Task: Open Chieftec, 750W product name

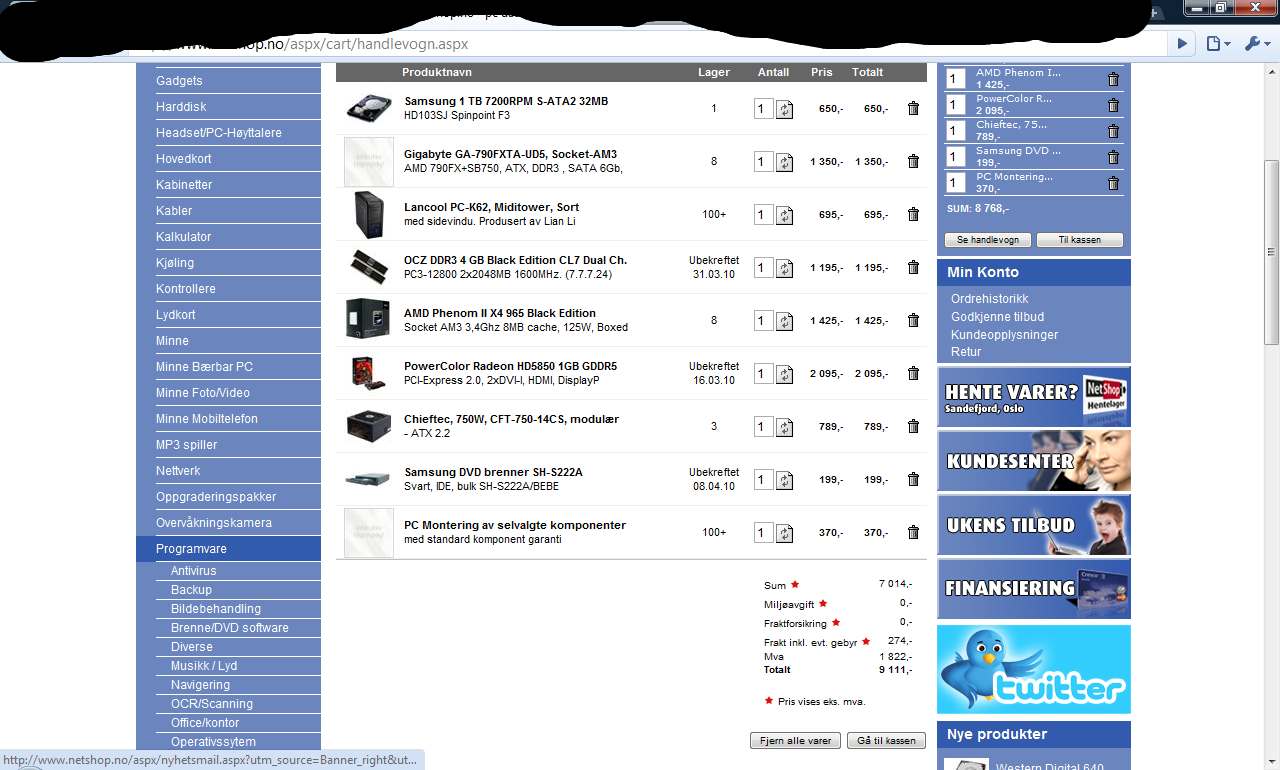Action: (511, 419)
